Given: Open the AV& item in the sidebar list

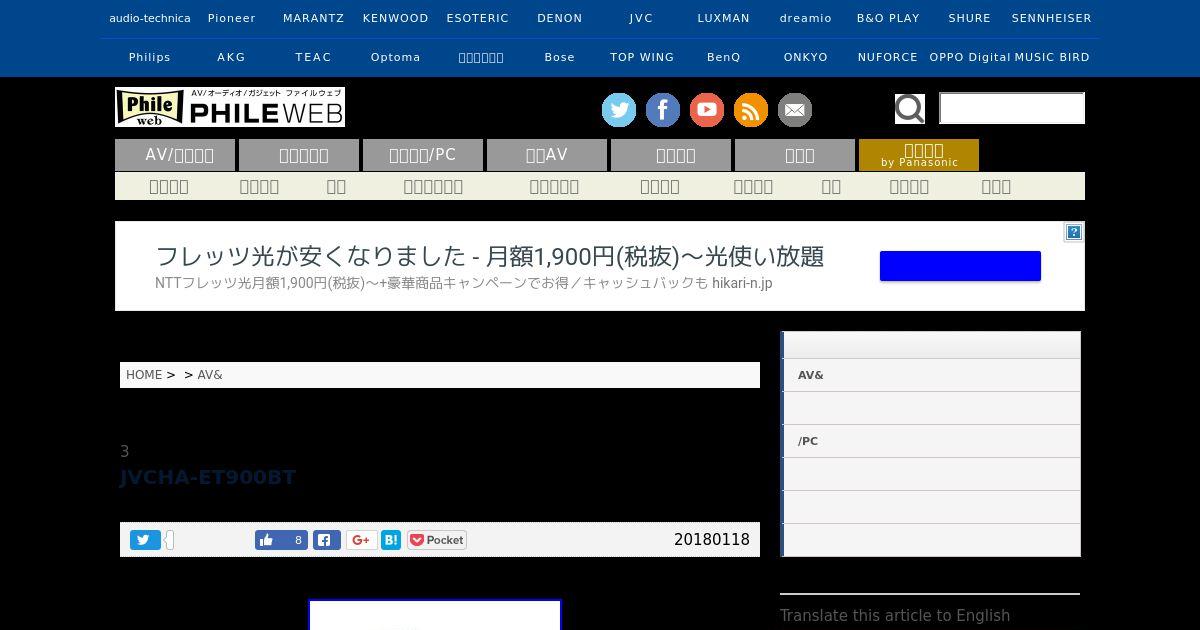Looking at the screenshot, I should (930, 375).
